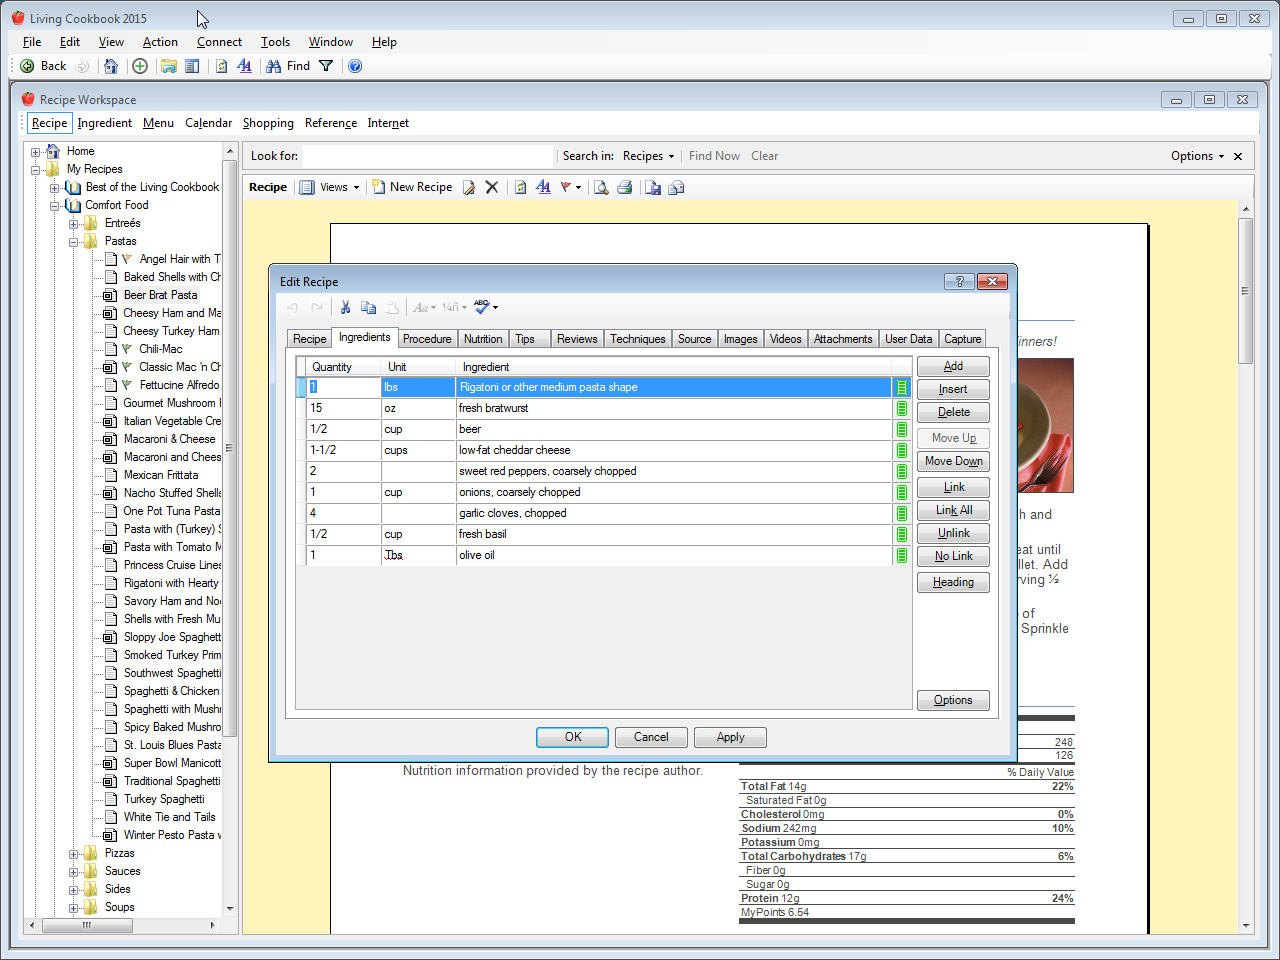
Task: Click Find Now in search bar
Action: point(714,156)
